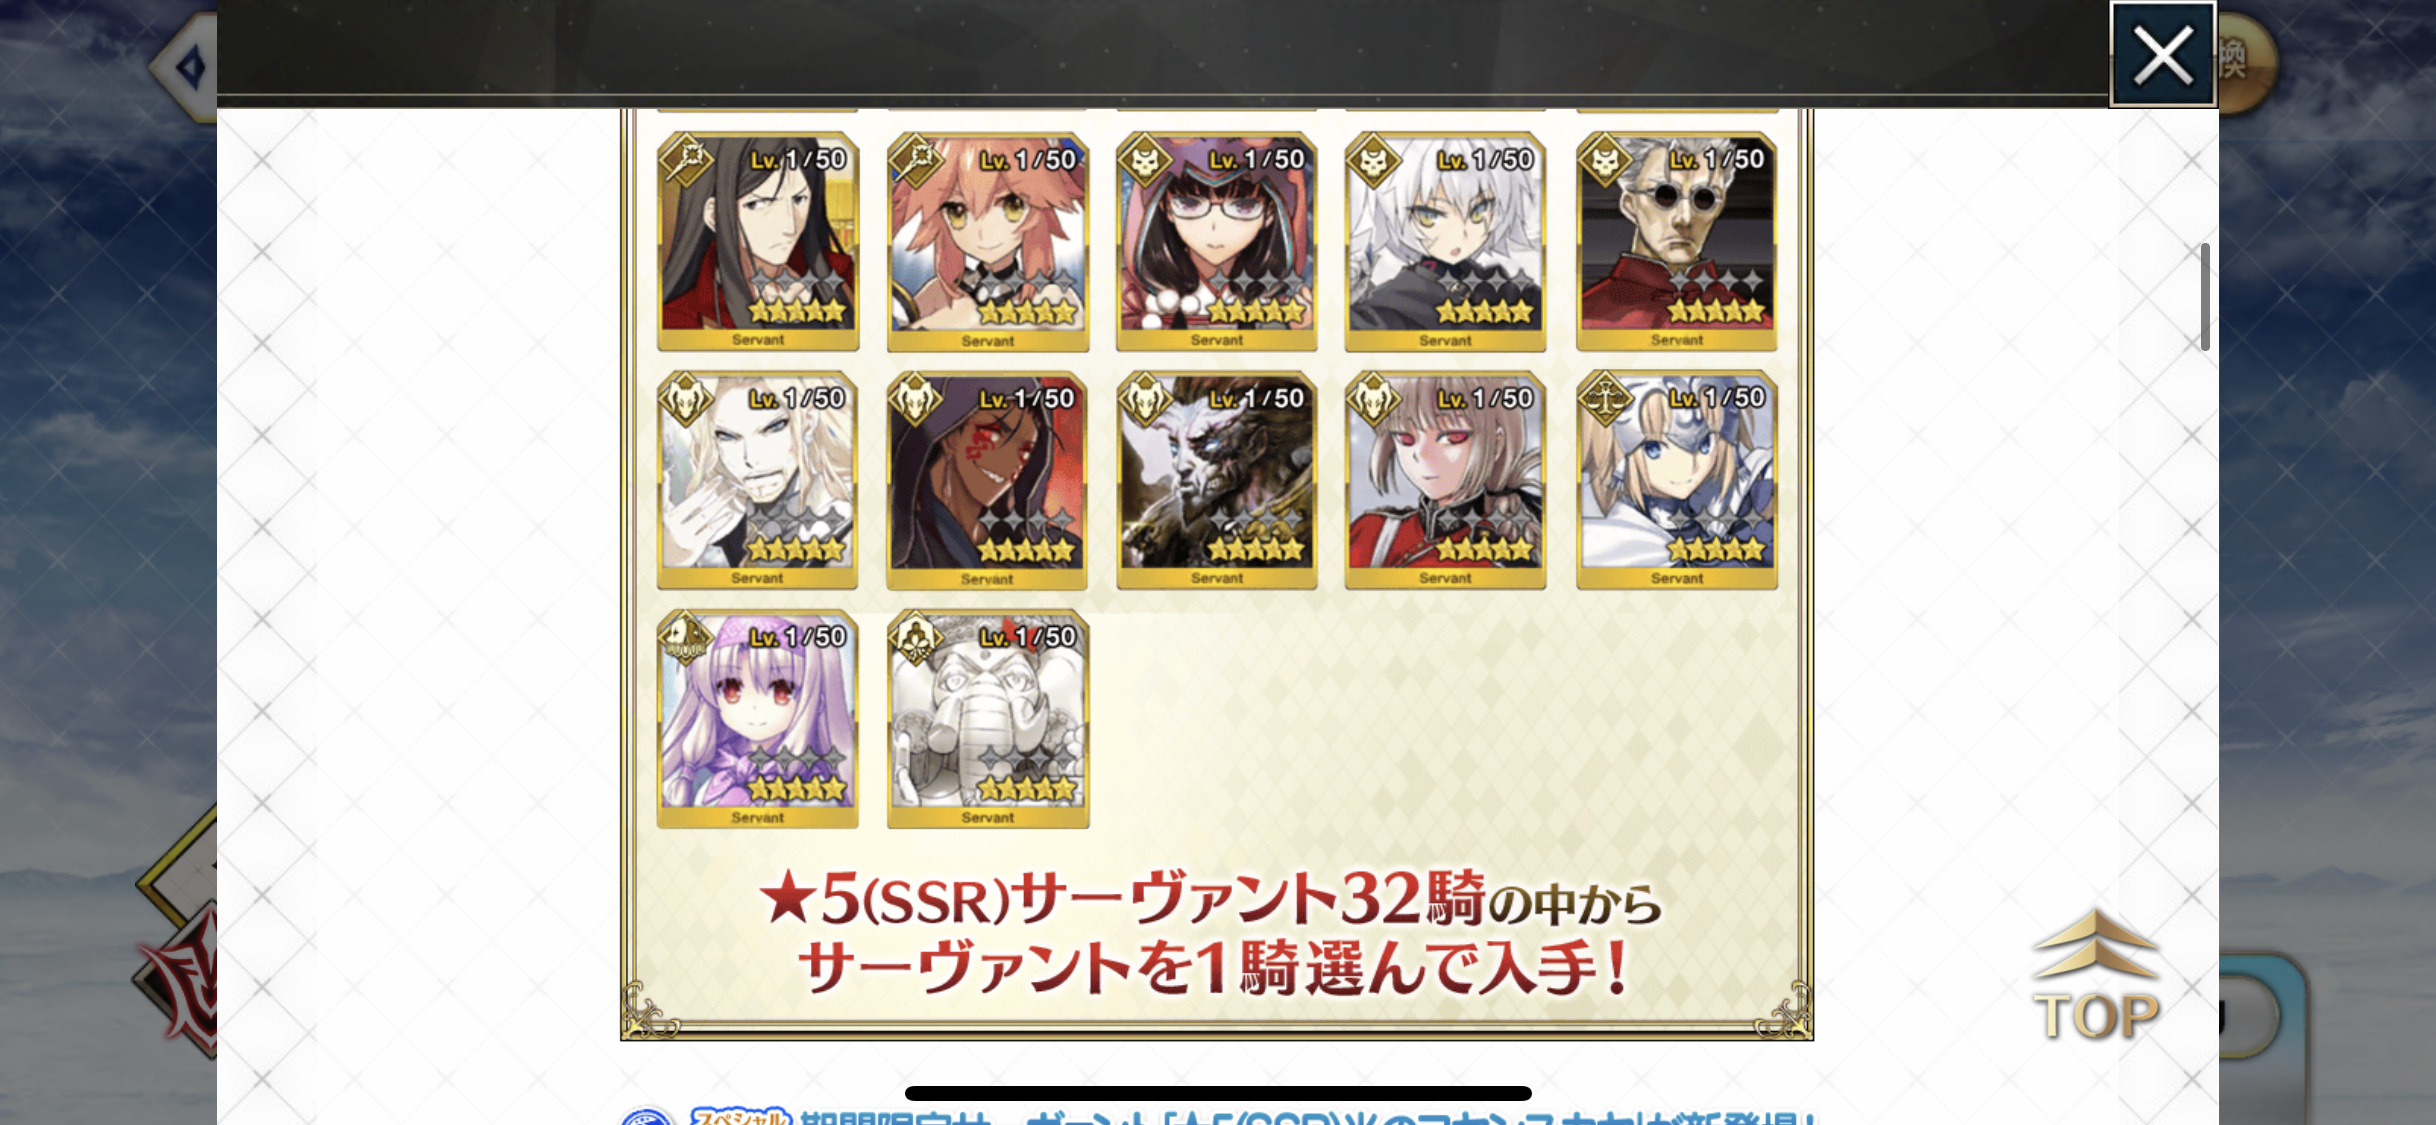
Task: Click the Ruler scales class icon
Action: tap(1606, 399)
